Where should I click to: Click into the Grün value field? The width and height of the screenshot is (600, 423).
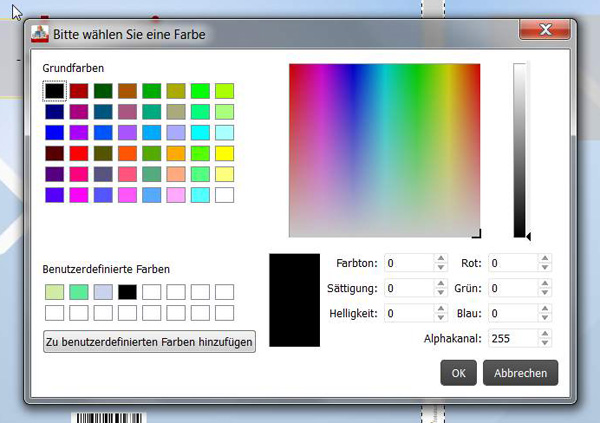[x=512, y=288]
